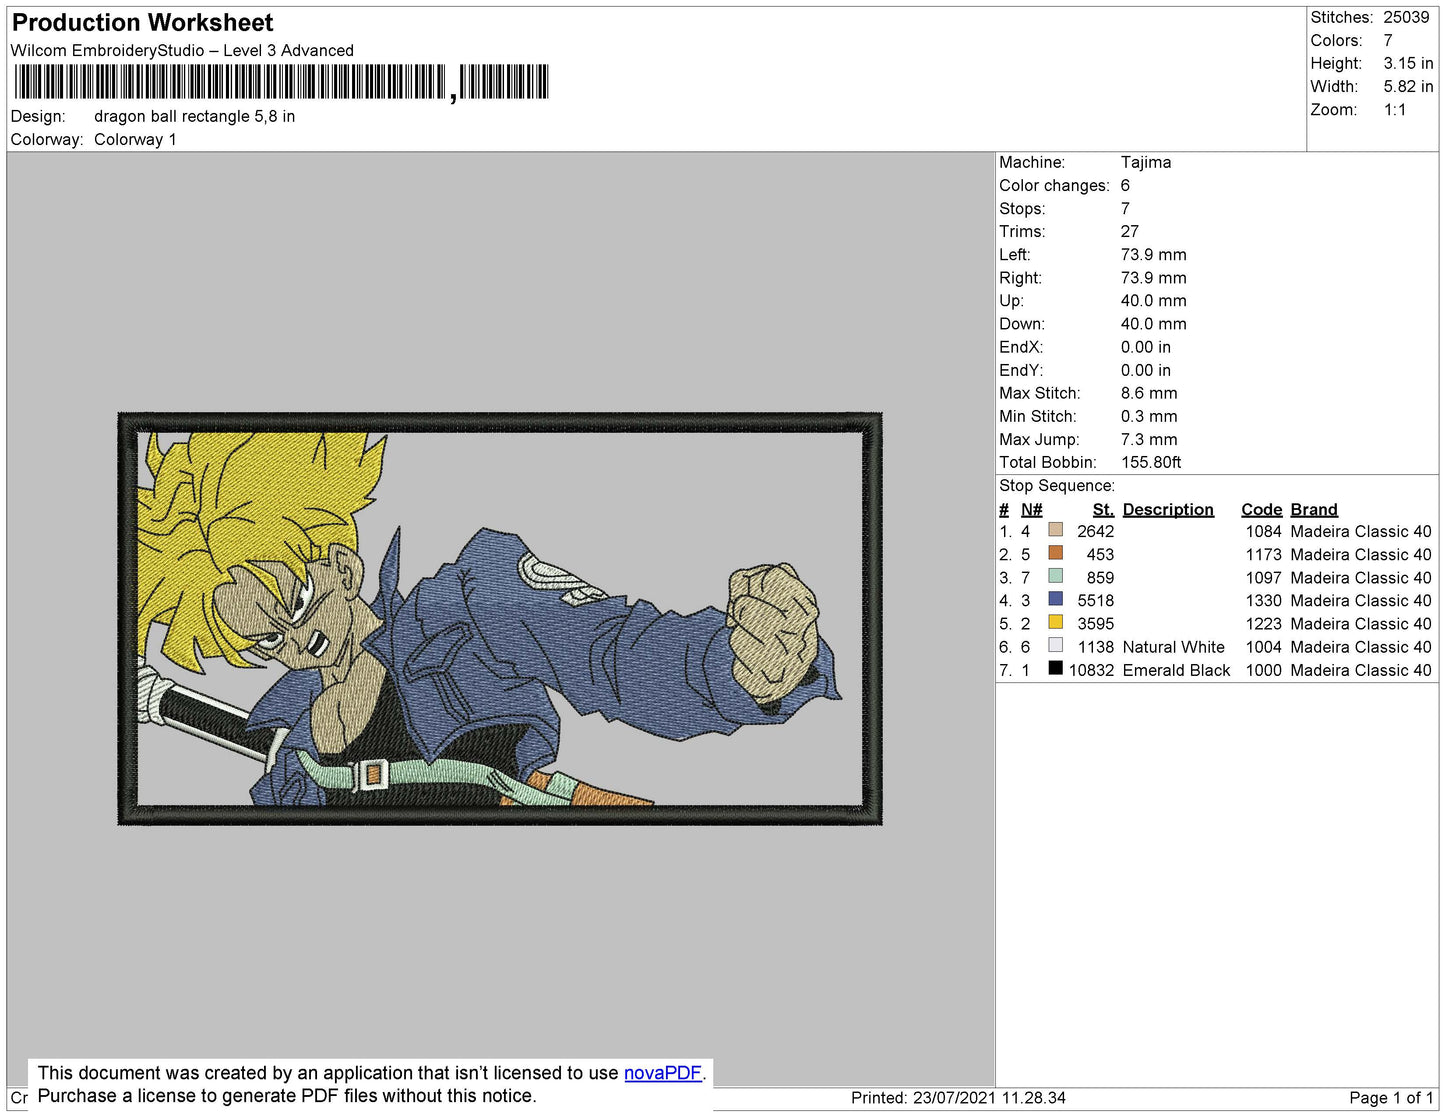Click the 'Printed: 23/07/2021 11.28.34' timestamp
Image resolution: width=1445 pixels, height=1117 pixels.
[958, 1098]
